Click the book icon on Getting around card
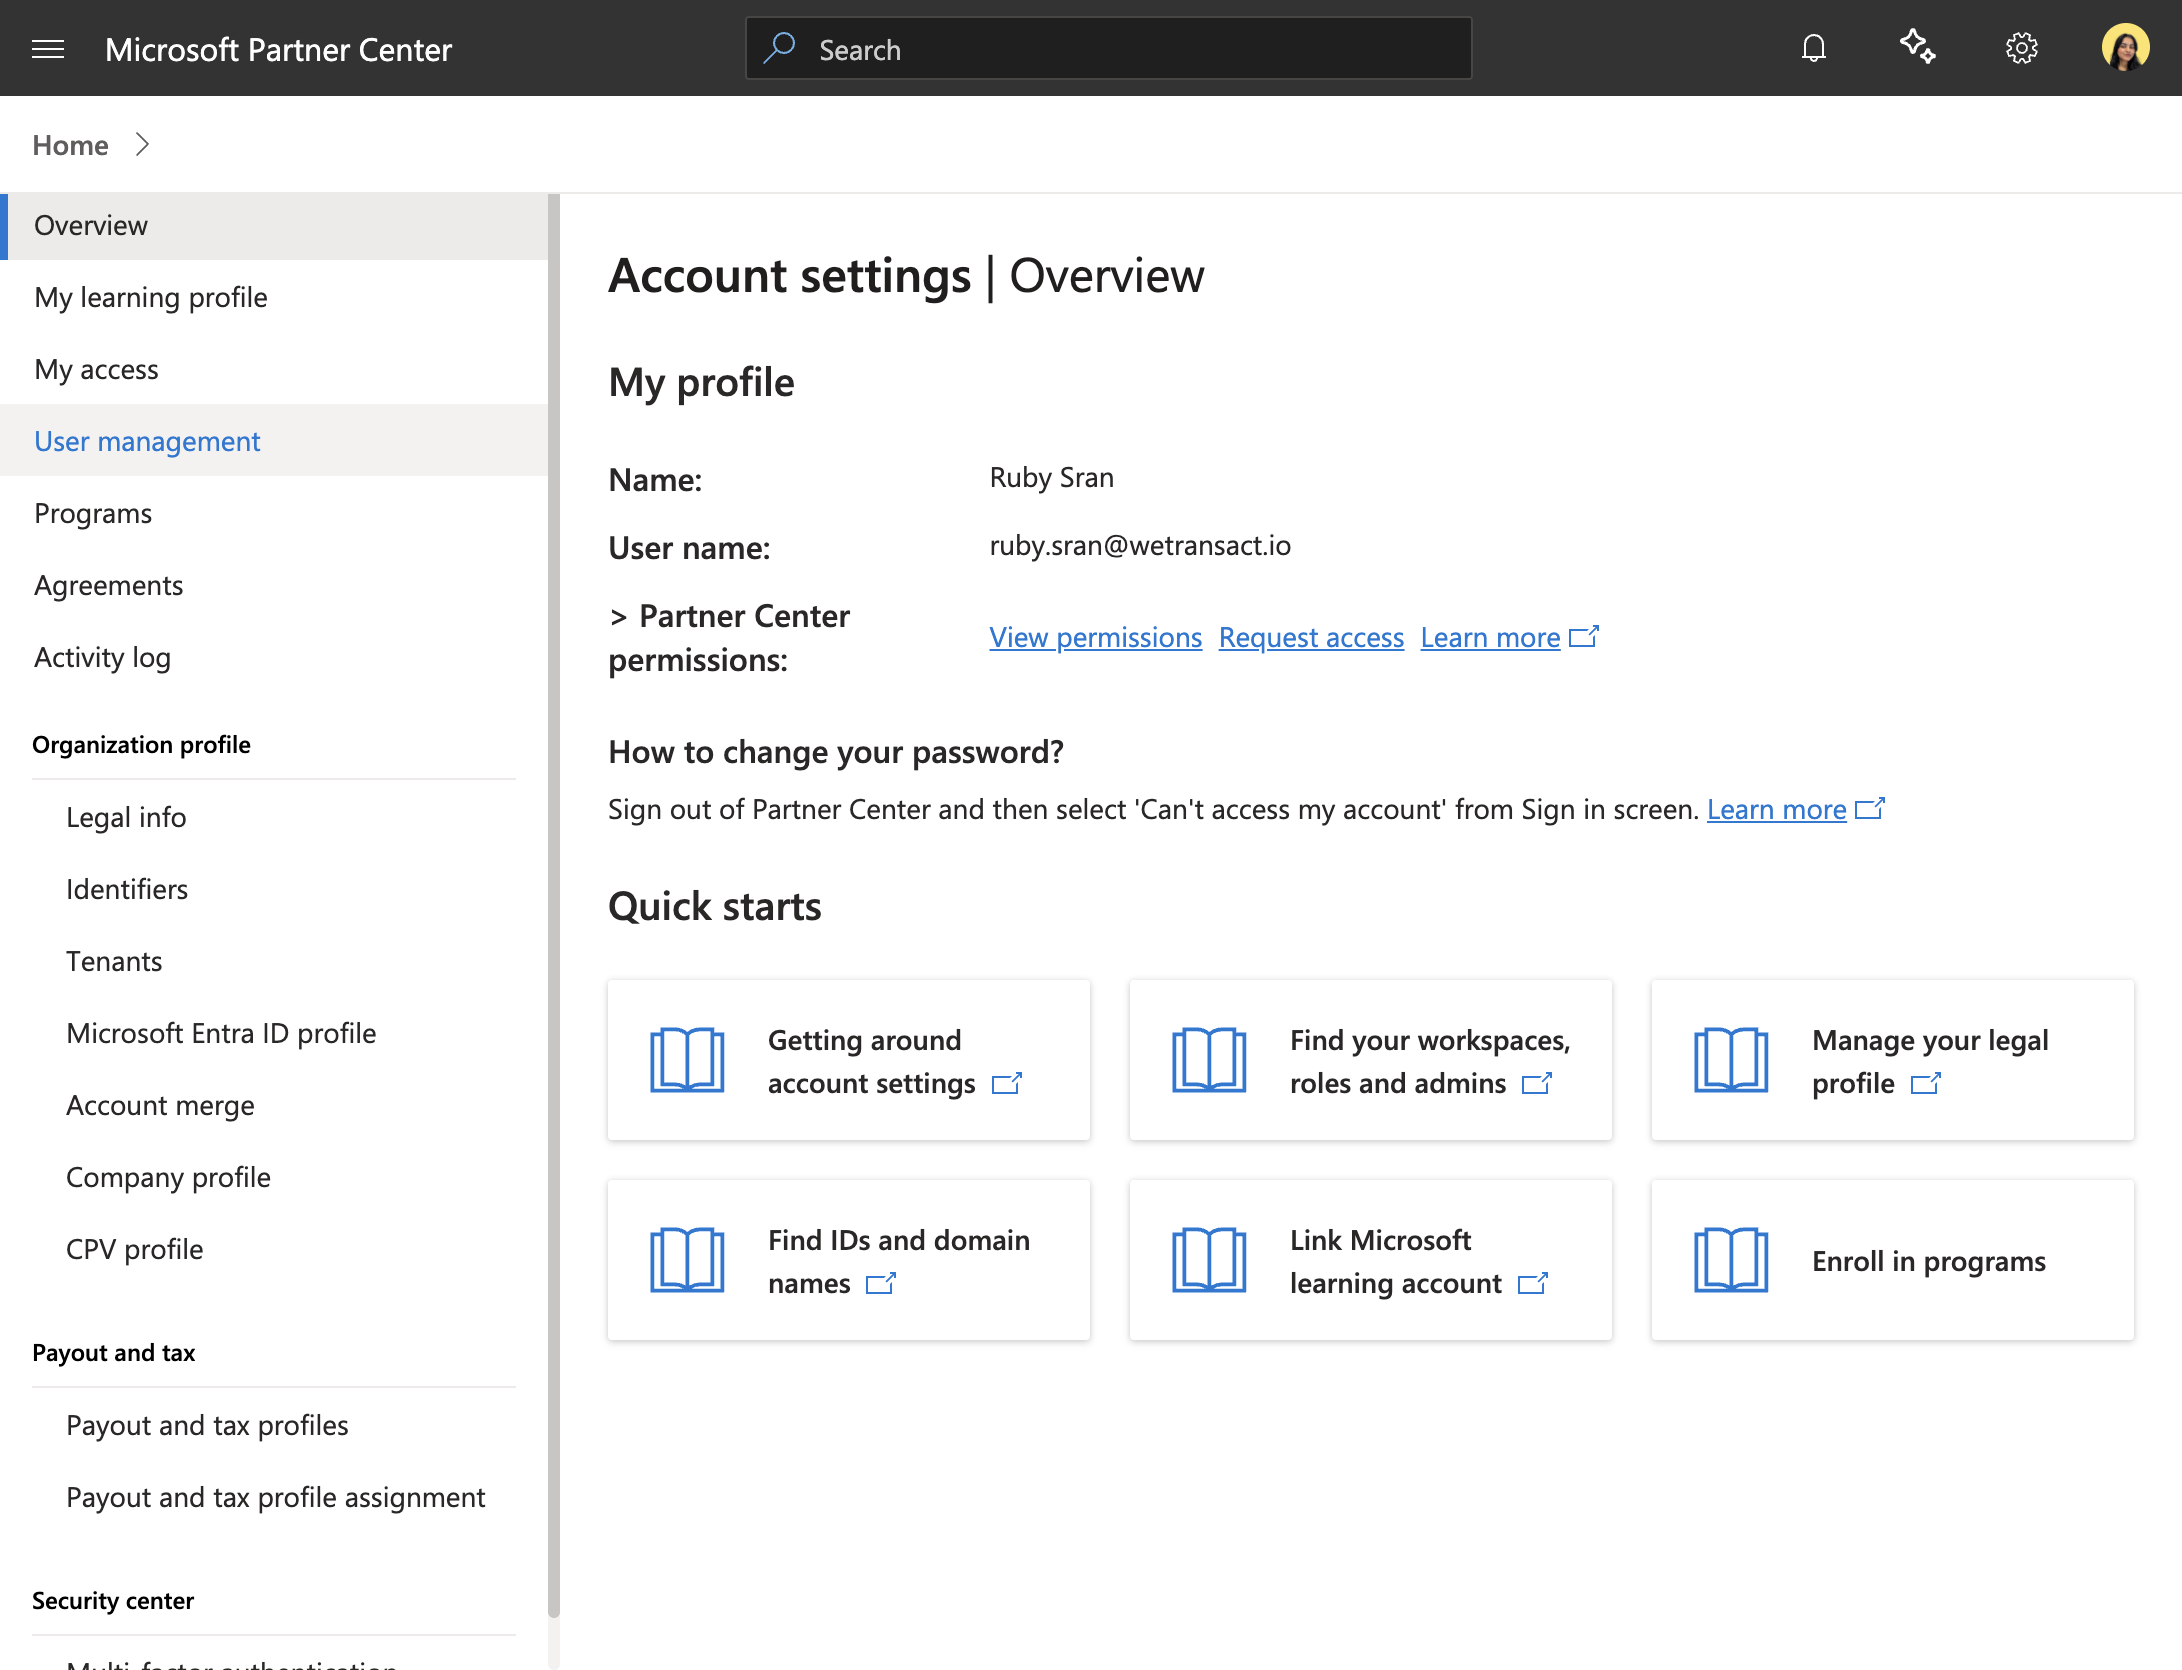 (x=687, y=1060)
